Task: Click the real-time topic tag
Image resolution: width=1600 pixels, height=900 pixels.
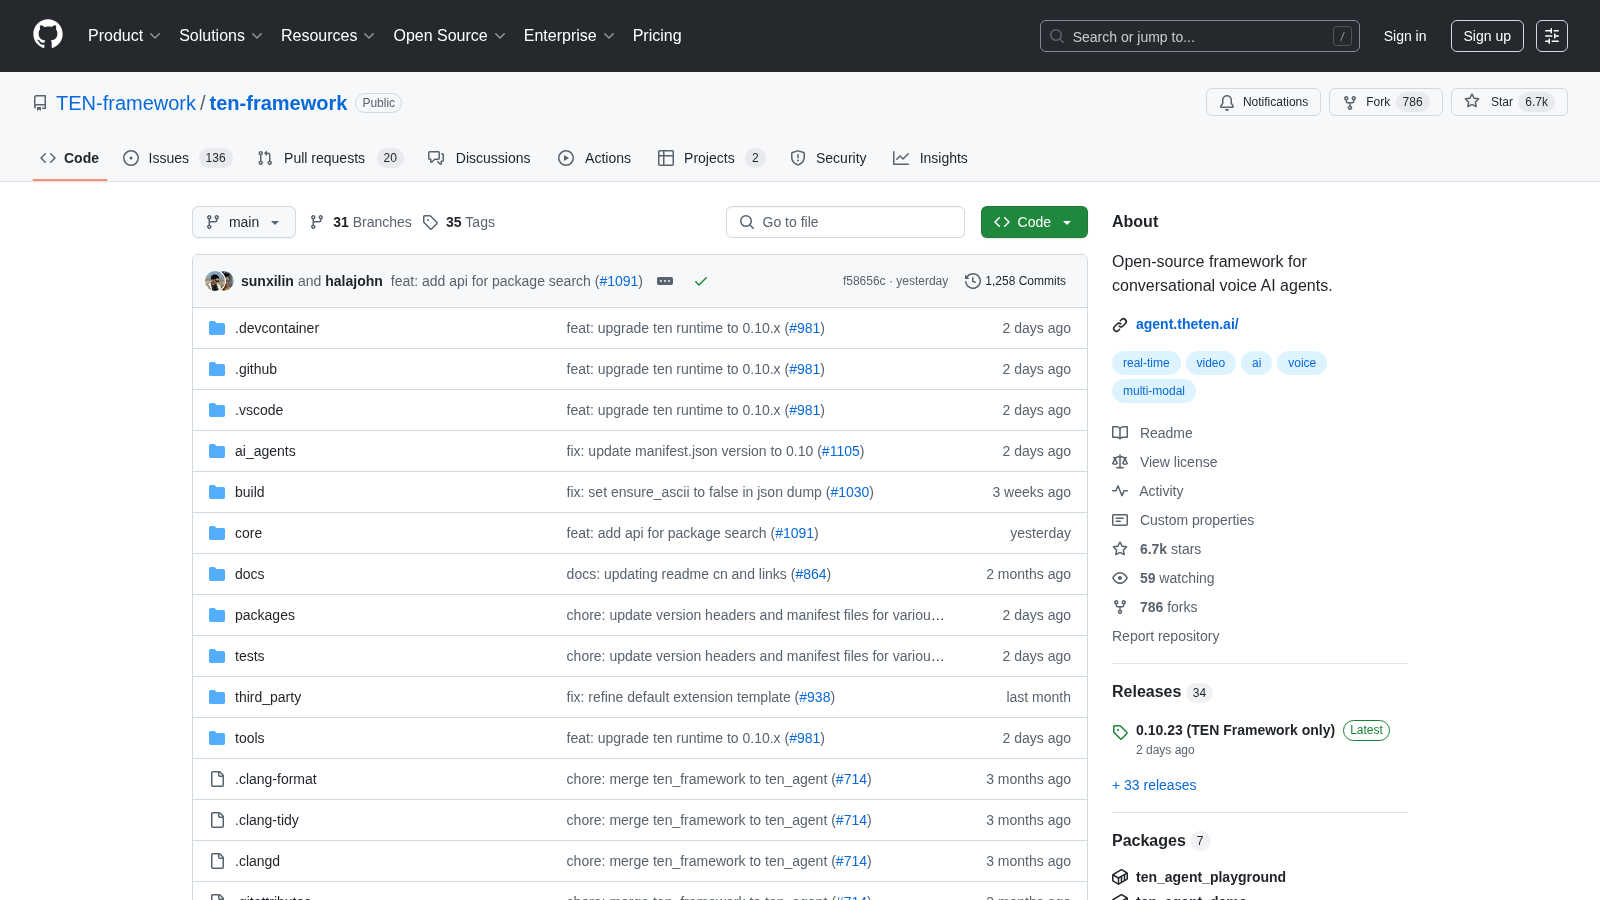Action: pyautogui.click(x=1146, y=363)
